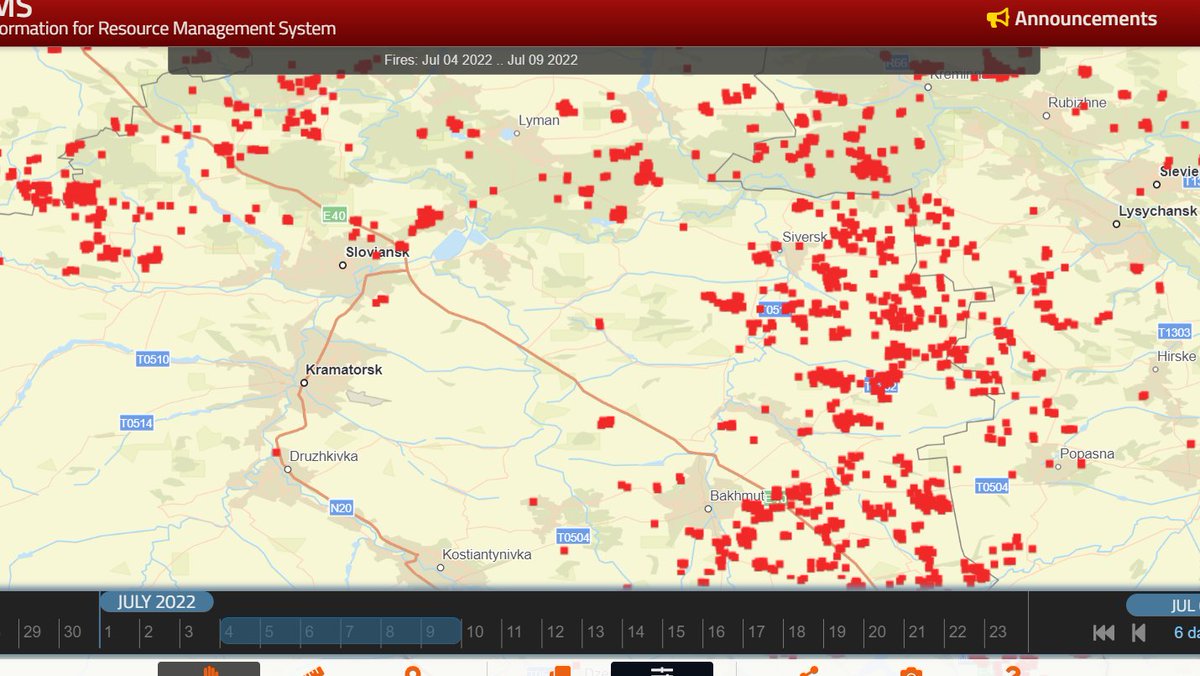Select day 13 on the timeline
The width and height of the screenshot is (1200, 676).
click(x=595, y=632)
